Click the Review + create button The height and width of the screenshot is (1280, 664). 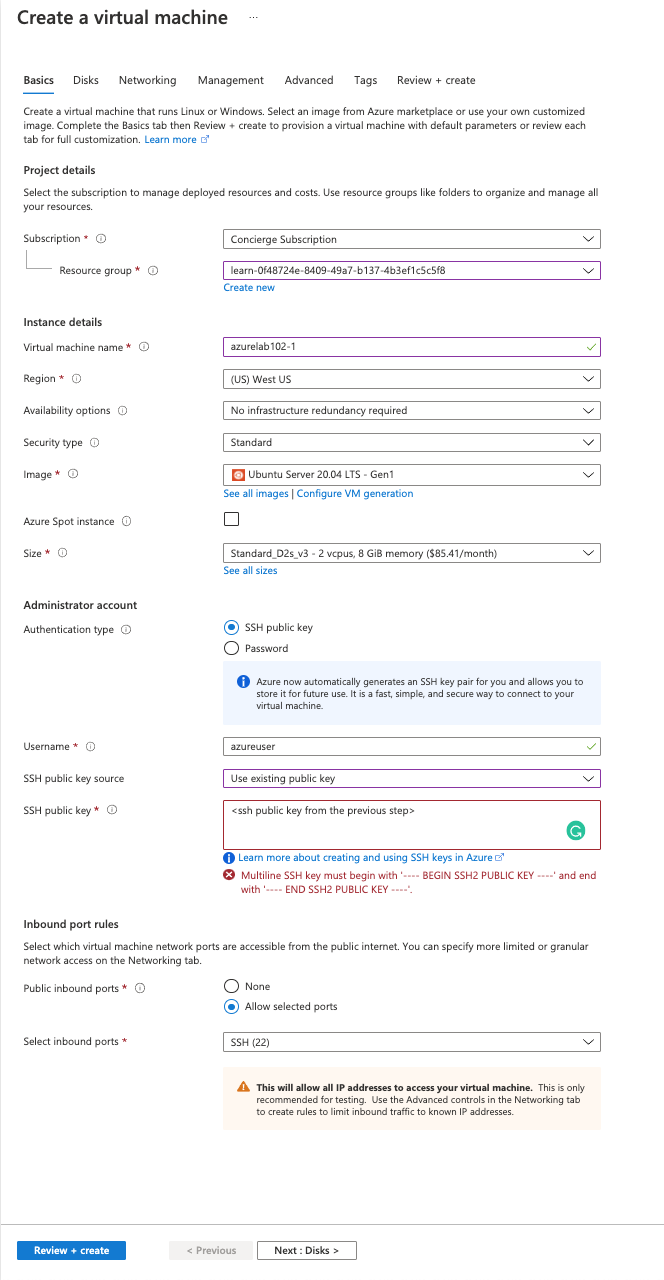pyautogui.click(x=71, y=1250)
